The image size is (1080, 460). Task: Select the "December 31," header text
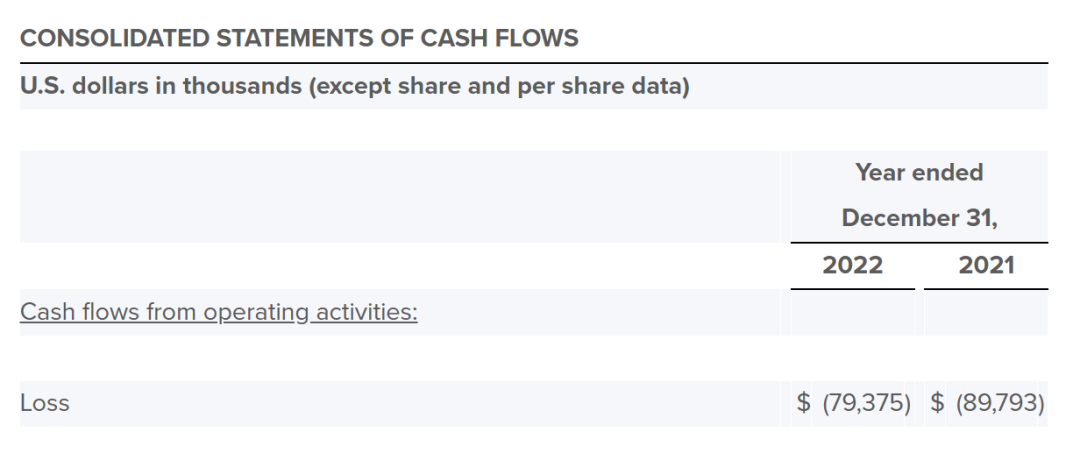(919, 217)
